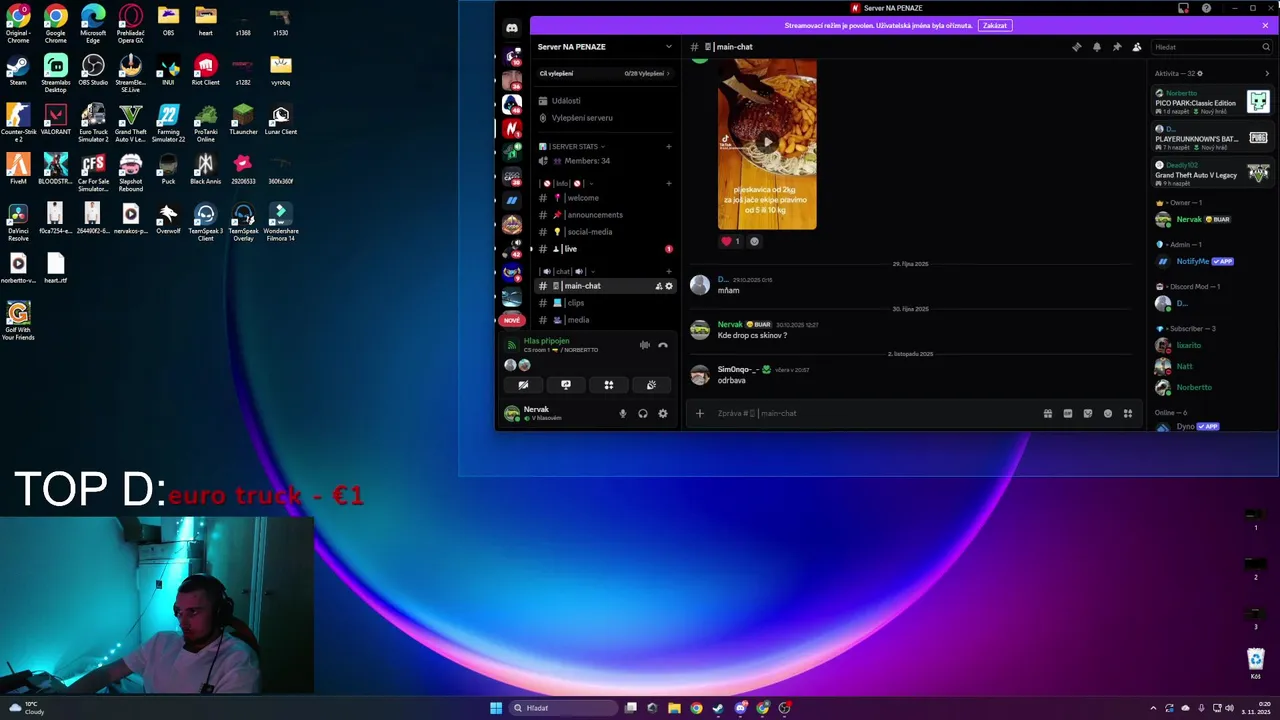The height and width of the screenshot is (720, 1280).
Task: Dismiss the streamer mode banner
Action: pos(1264,26)
